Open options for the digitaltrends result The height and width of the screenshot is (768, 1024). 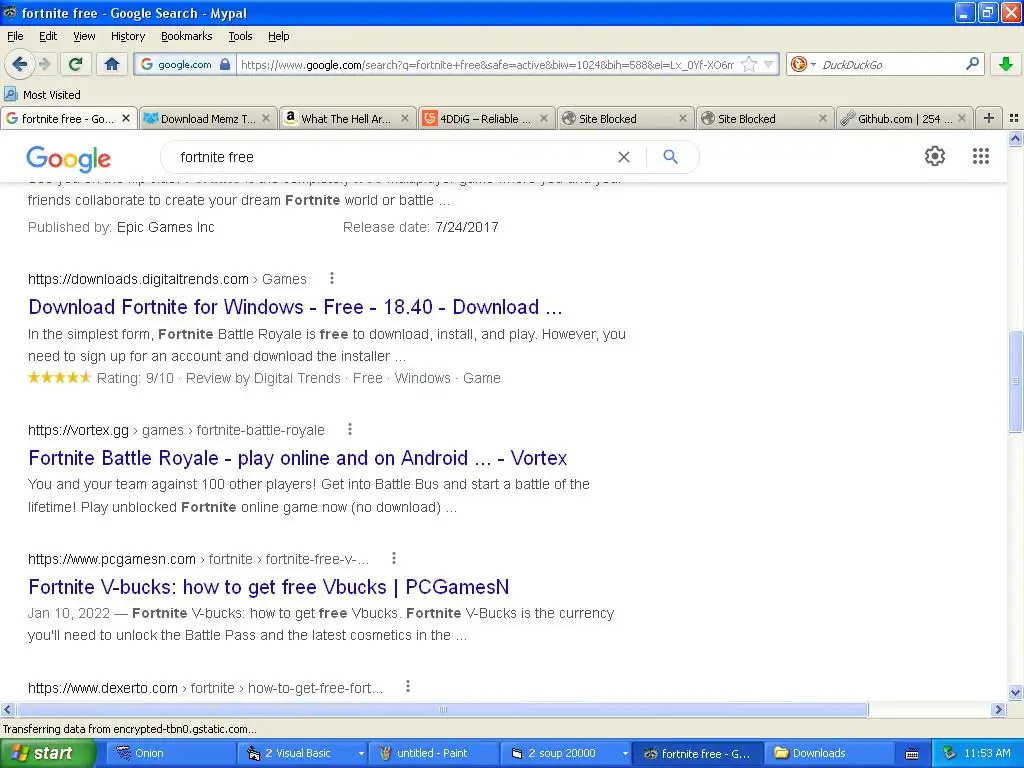(332, 278)
